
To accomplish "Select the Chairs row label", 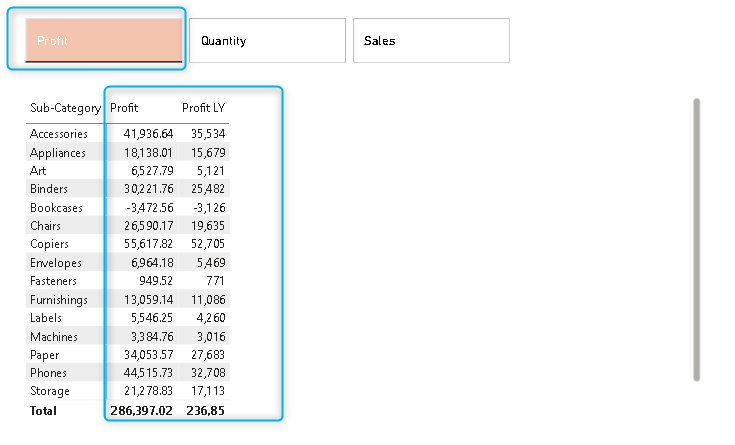I will pos(47,226).
